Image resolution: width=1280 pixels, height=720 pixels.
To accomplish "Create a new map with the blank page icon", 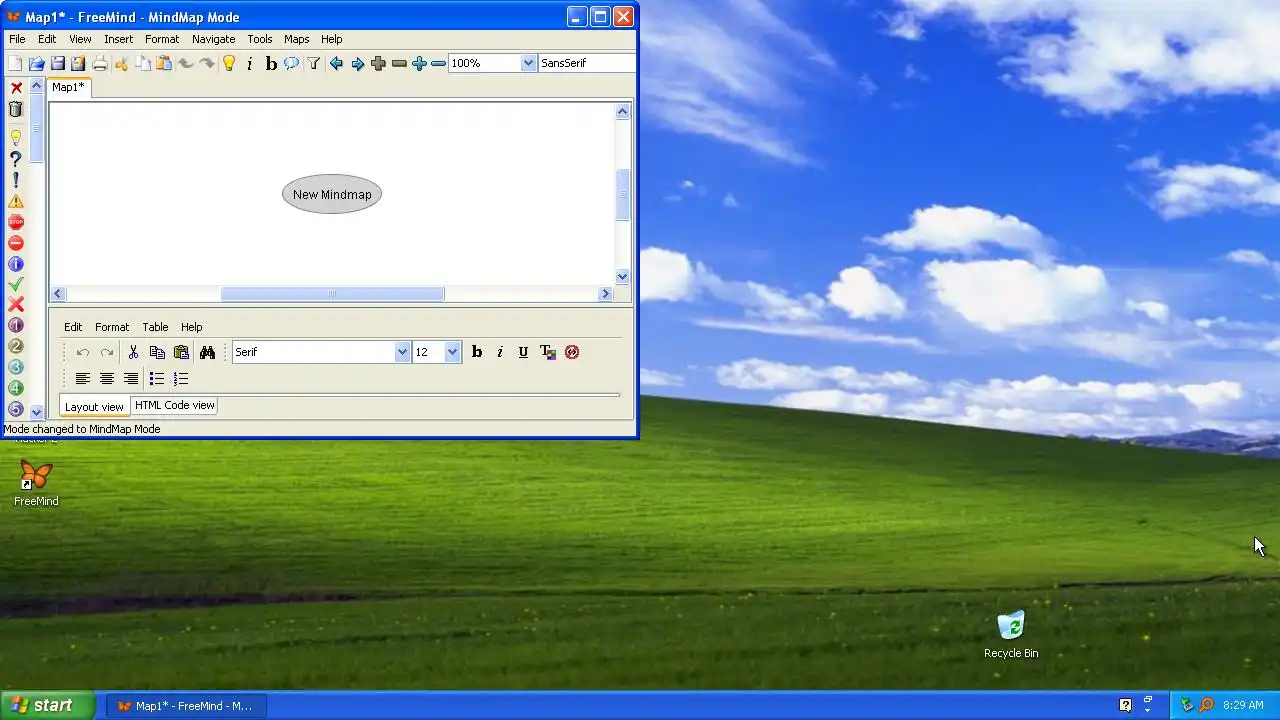I will (15, 63).
